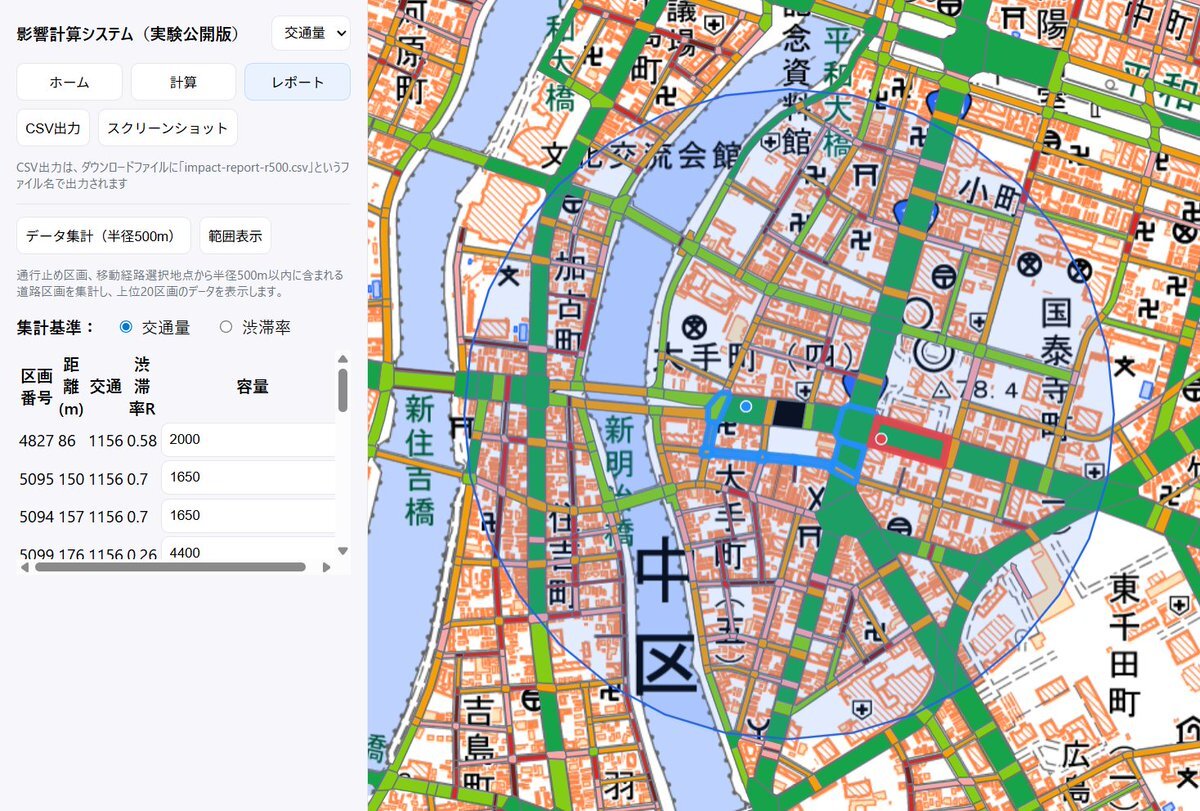
Task: Switch to the 計算 tab
Action: pos(183,82)
